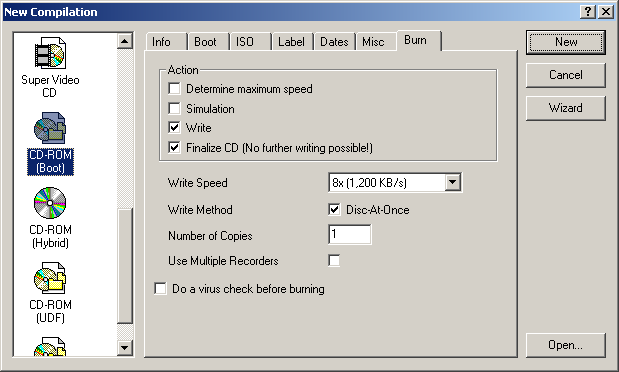The width and height of the screenshot is (619, 372).
Task: Toggle the Simulation checkbox
Action: (174, 108)
